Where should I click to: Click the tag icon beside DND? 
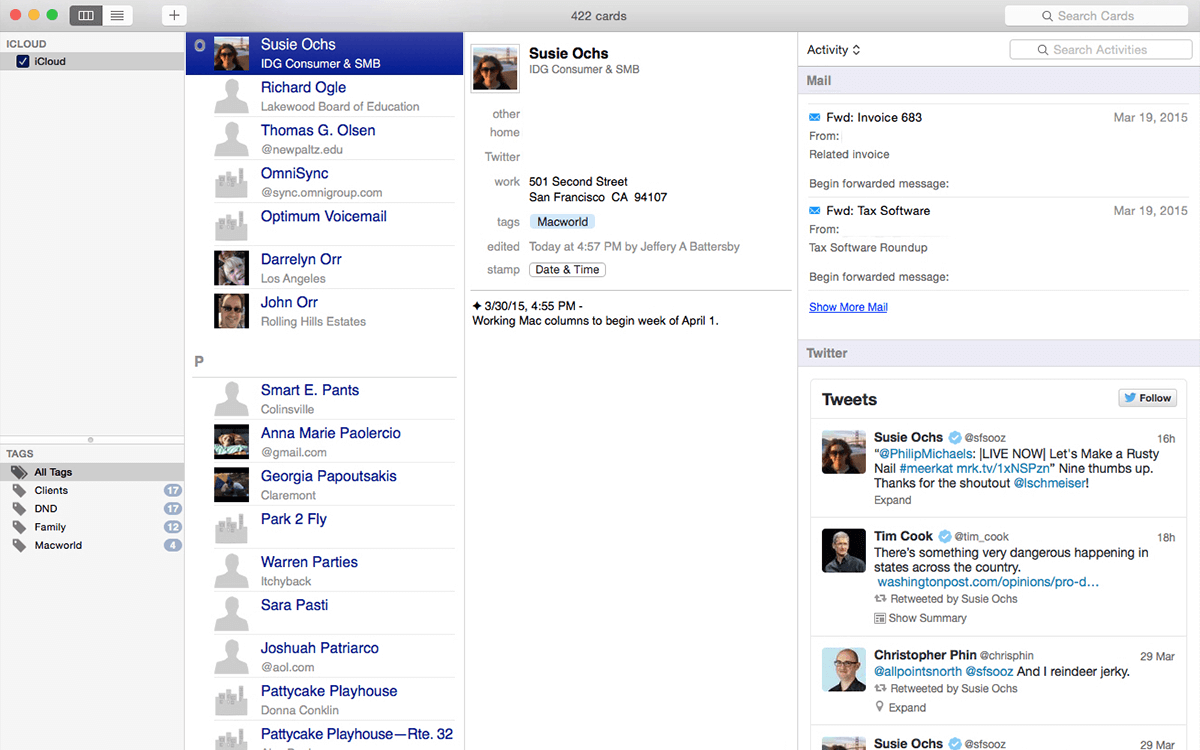[19, 508]
